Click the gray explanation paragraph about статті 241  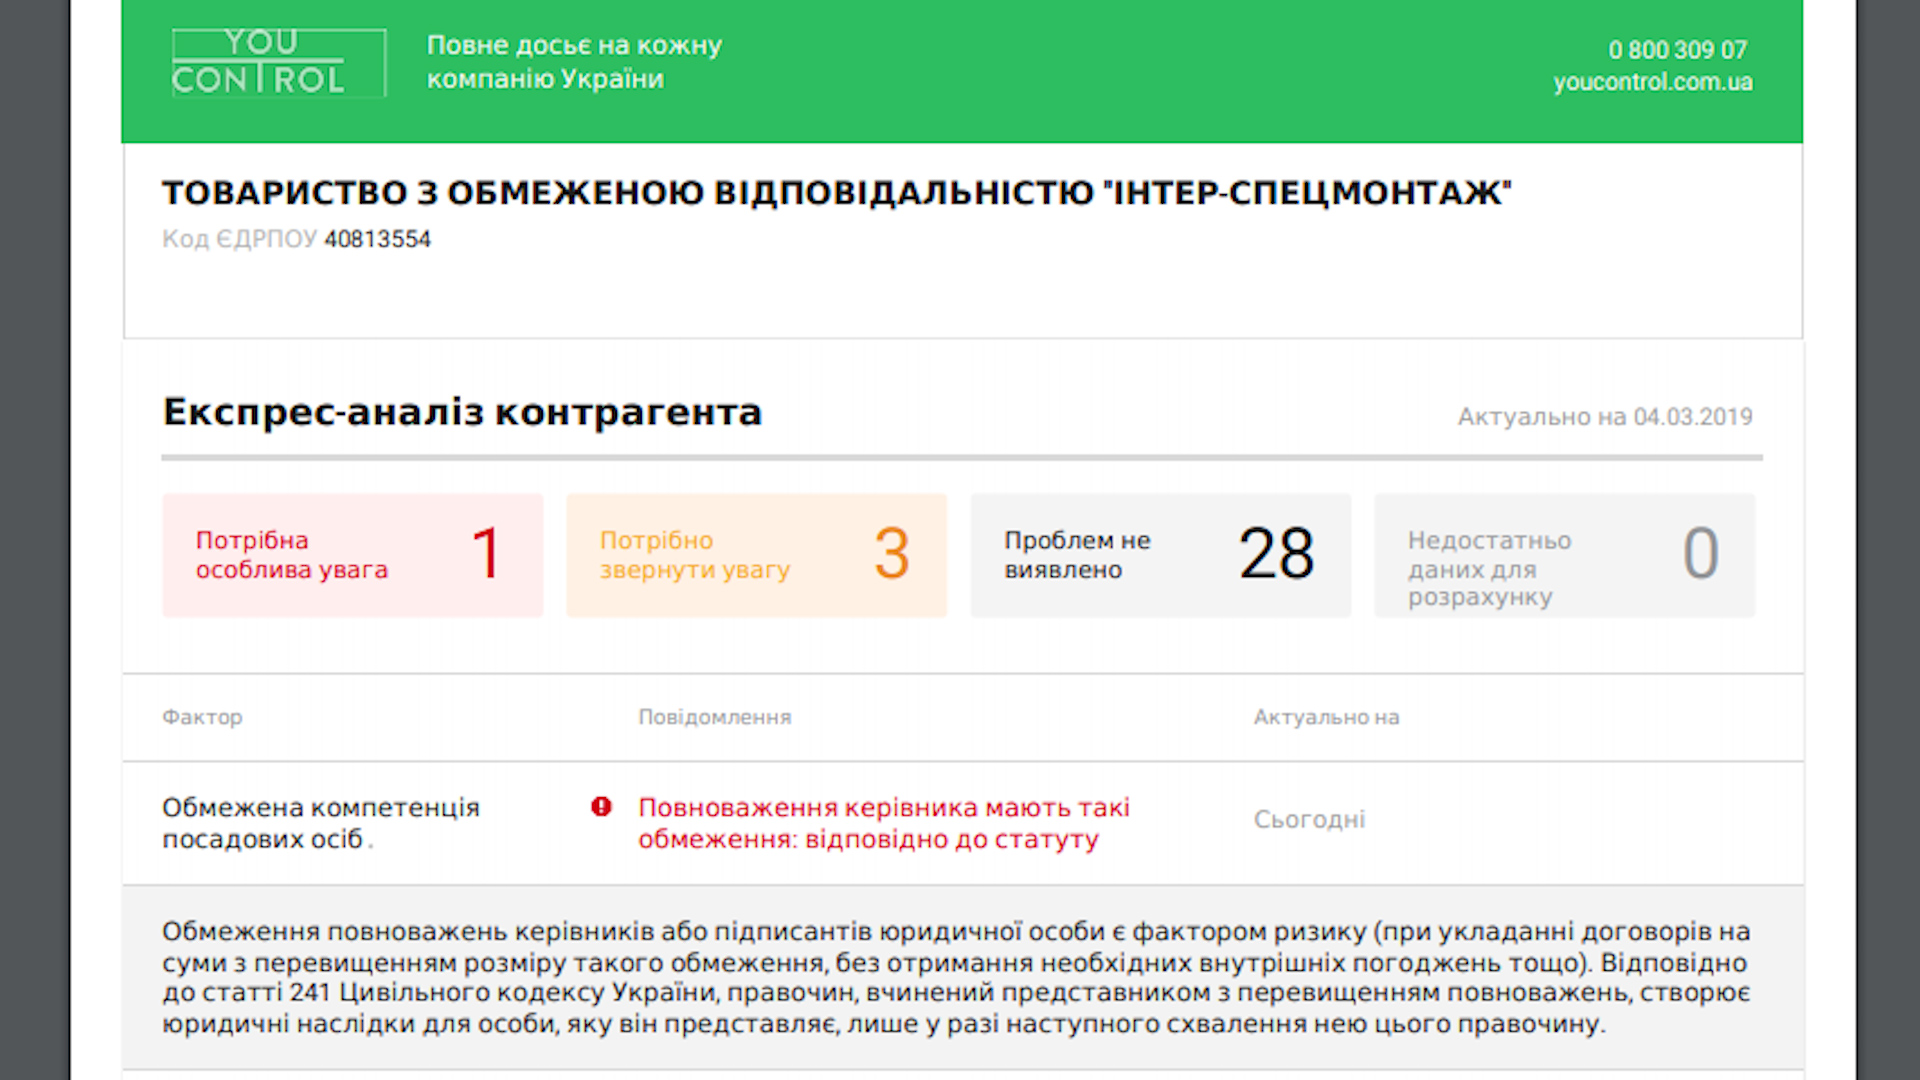956,977
